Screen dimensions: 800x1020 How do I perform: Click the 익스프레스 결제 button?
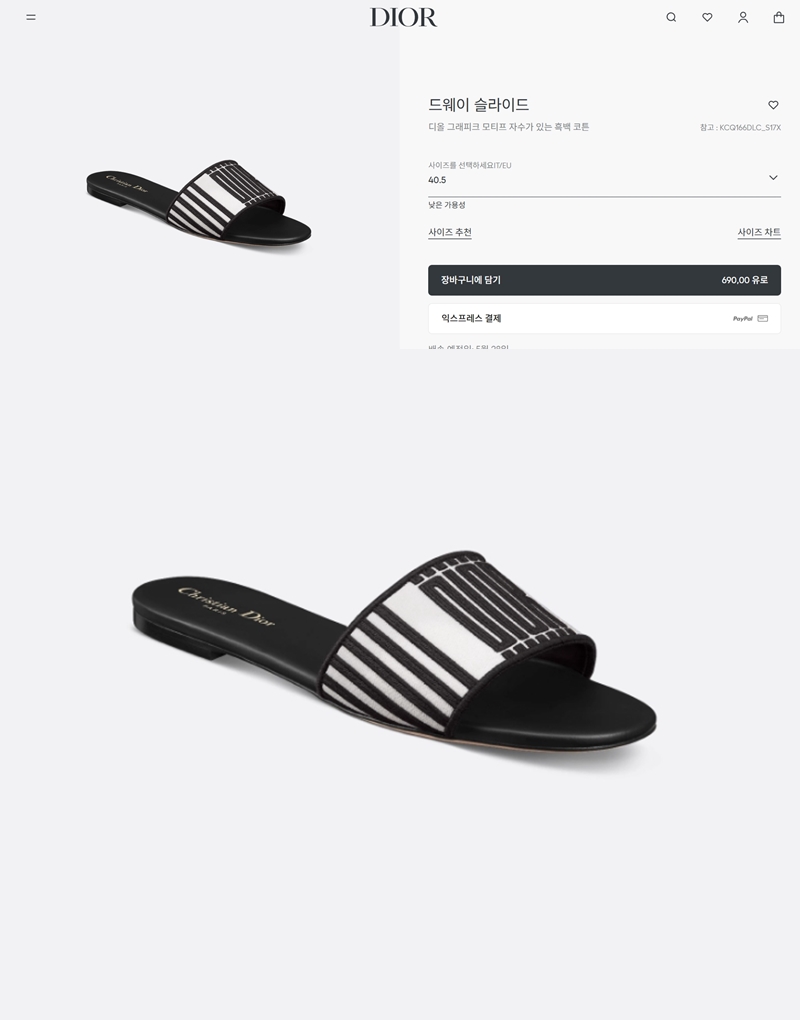click(x=604, y=319)
